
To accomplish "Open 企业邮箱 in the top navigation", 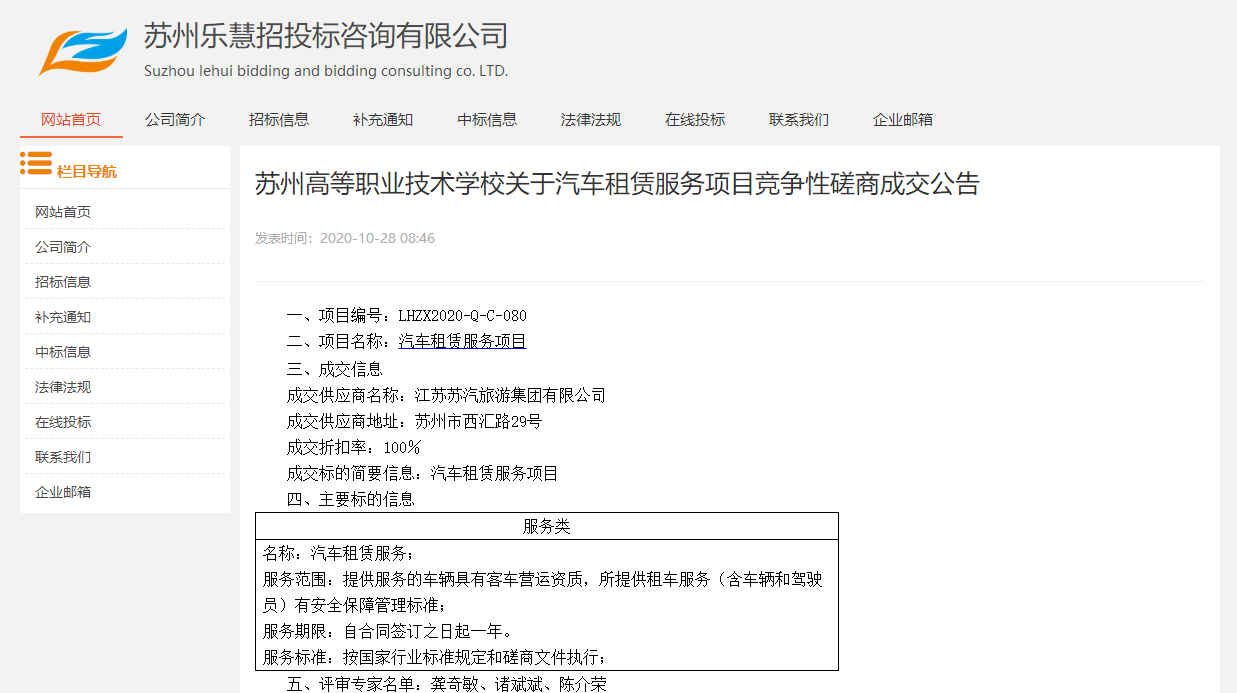I will tap(903, 119).
